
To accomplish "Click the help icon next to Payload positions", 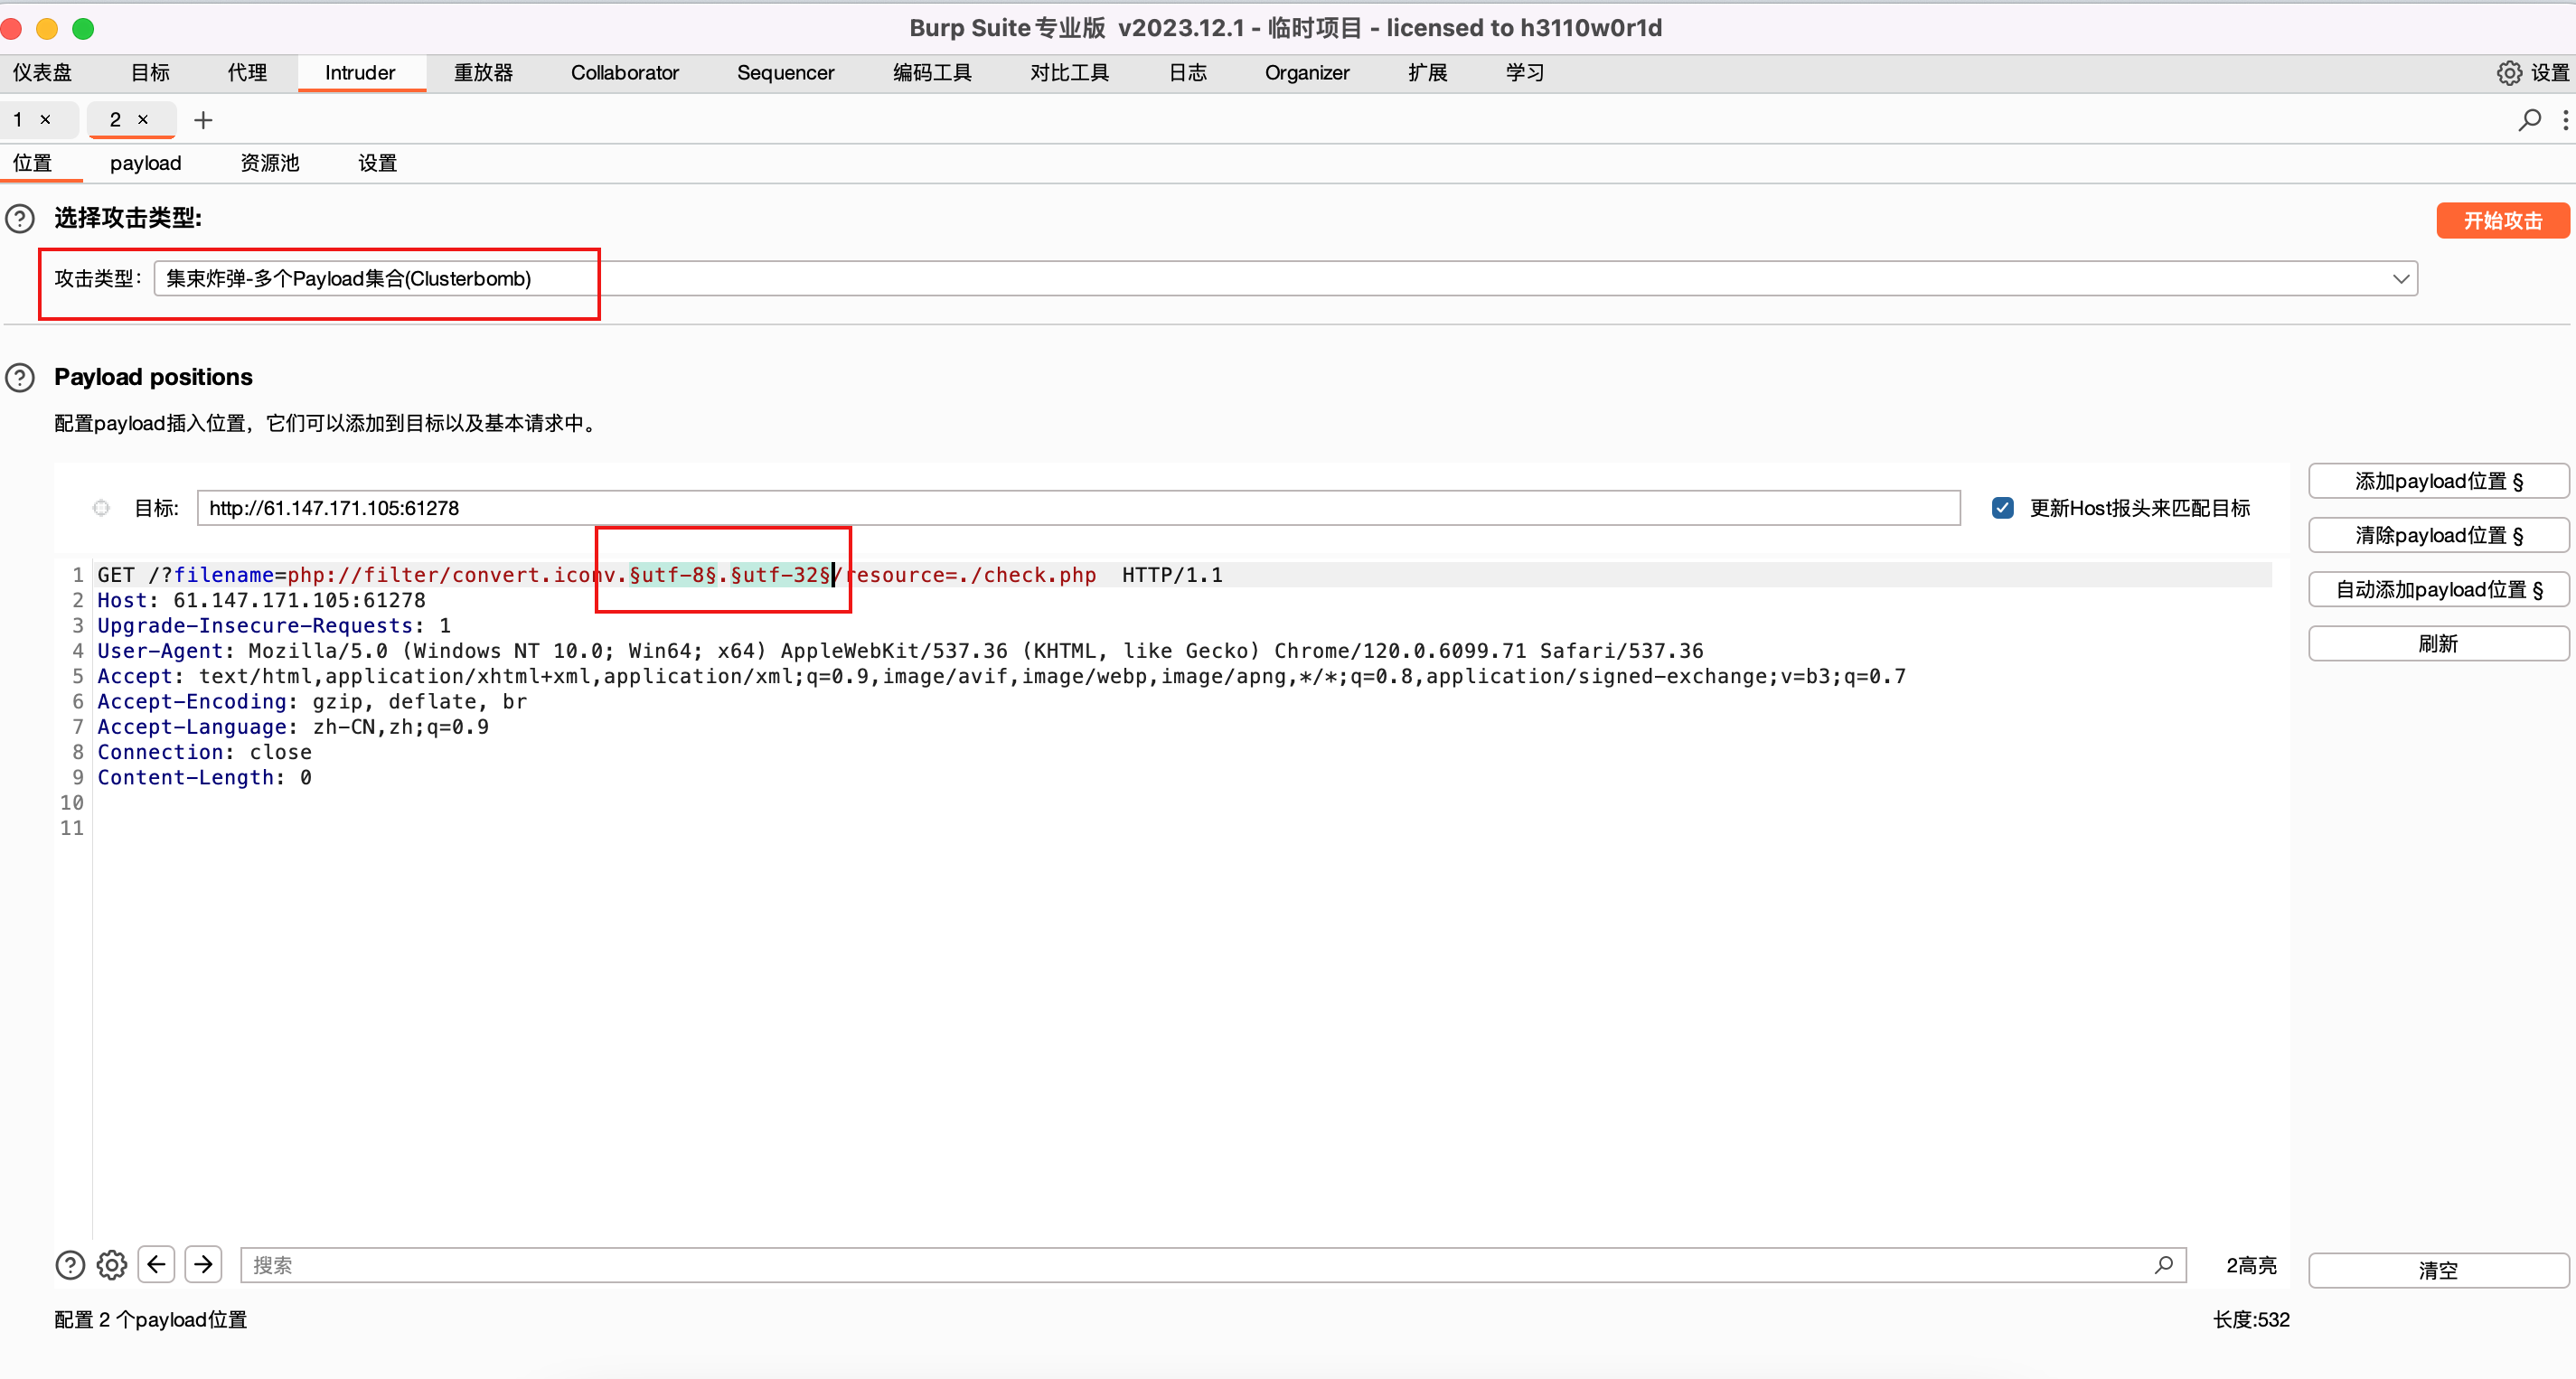I will [20, 377].
